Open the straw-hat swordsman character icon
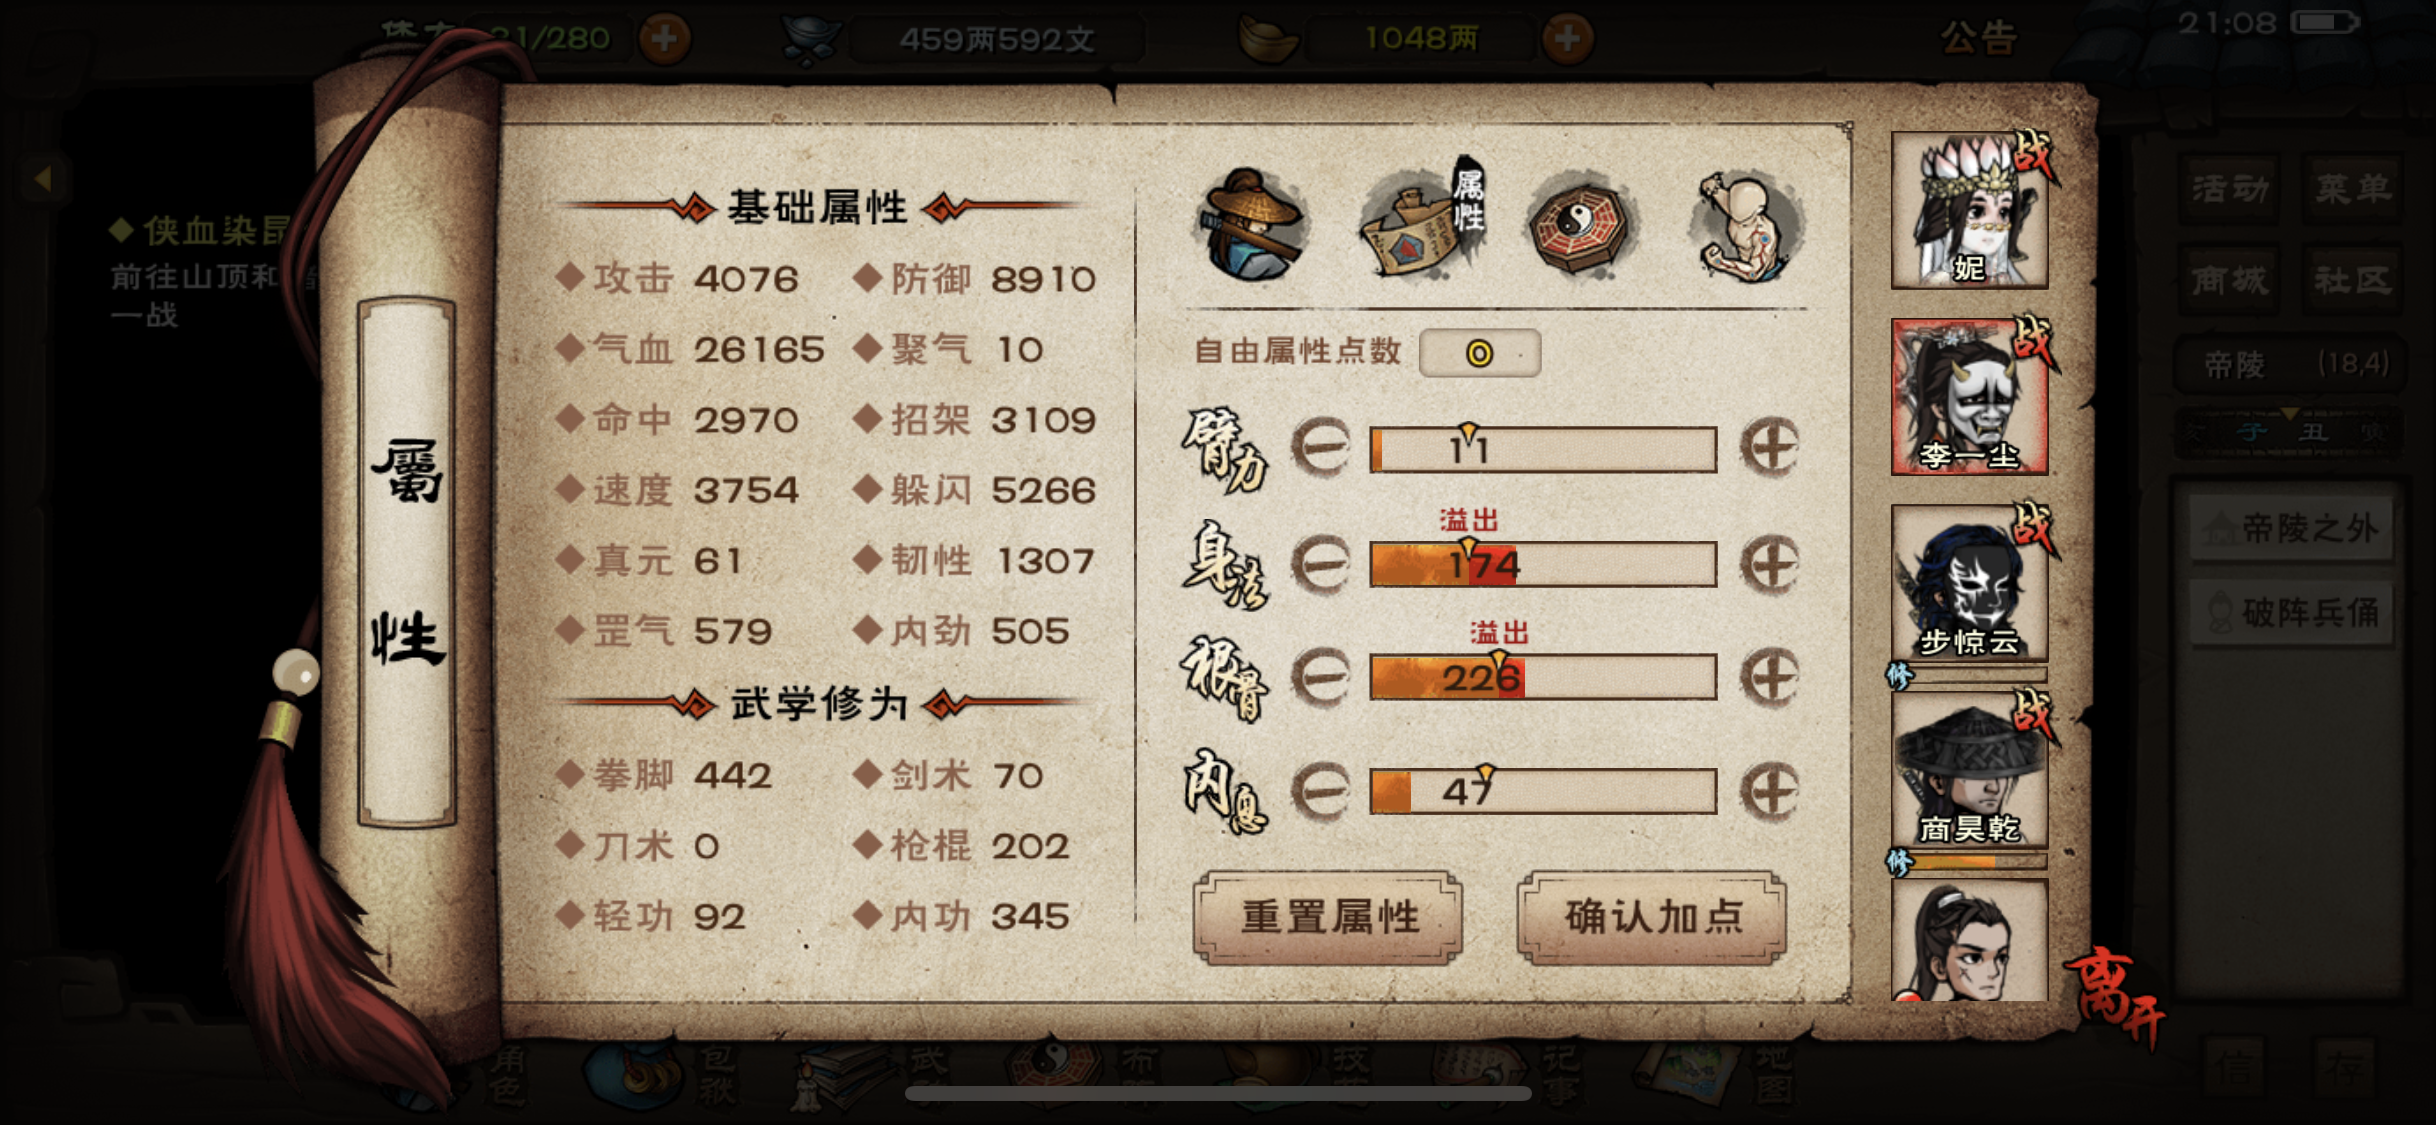Viewport: 2436px width, 1125px height. [1248, 225]
